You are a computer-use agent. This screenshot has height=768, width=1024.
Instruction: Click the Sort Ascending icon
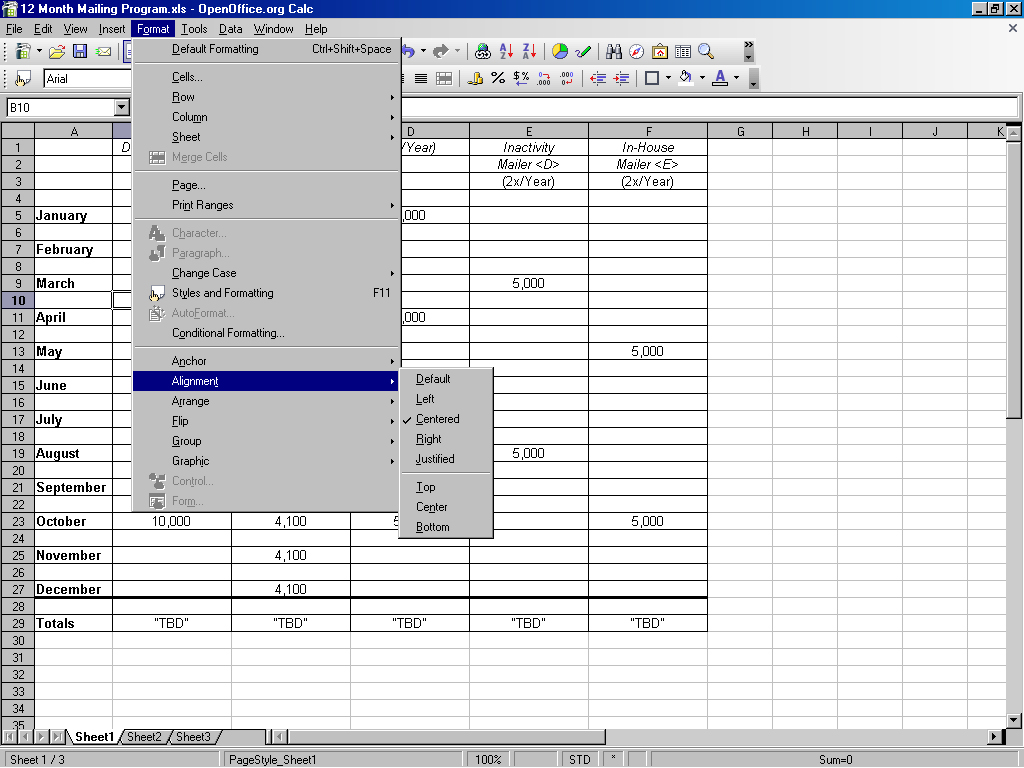506,51
